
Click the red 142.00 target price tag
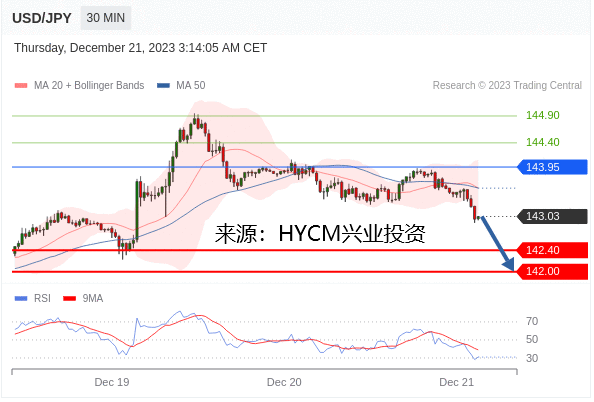click(x=552, y=271)
